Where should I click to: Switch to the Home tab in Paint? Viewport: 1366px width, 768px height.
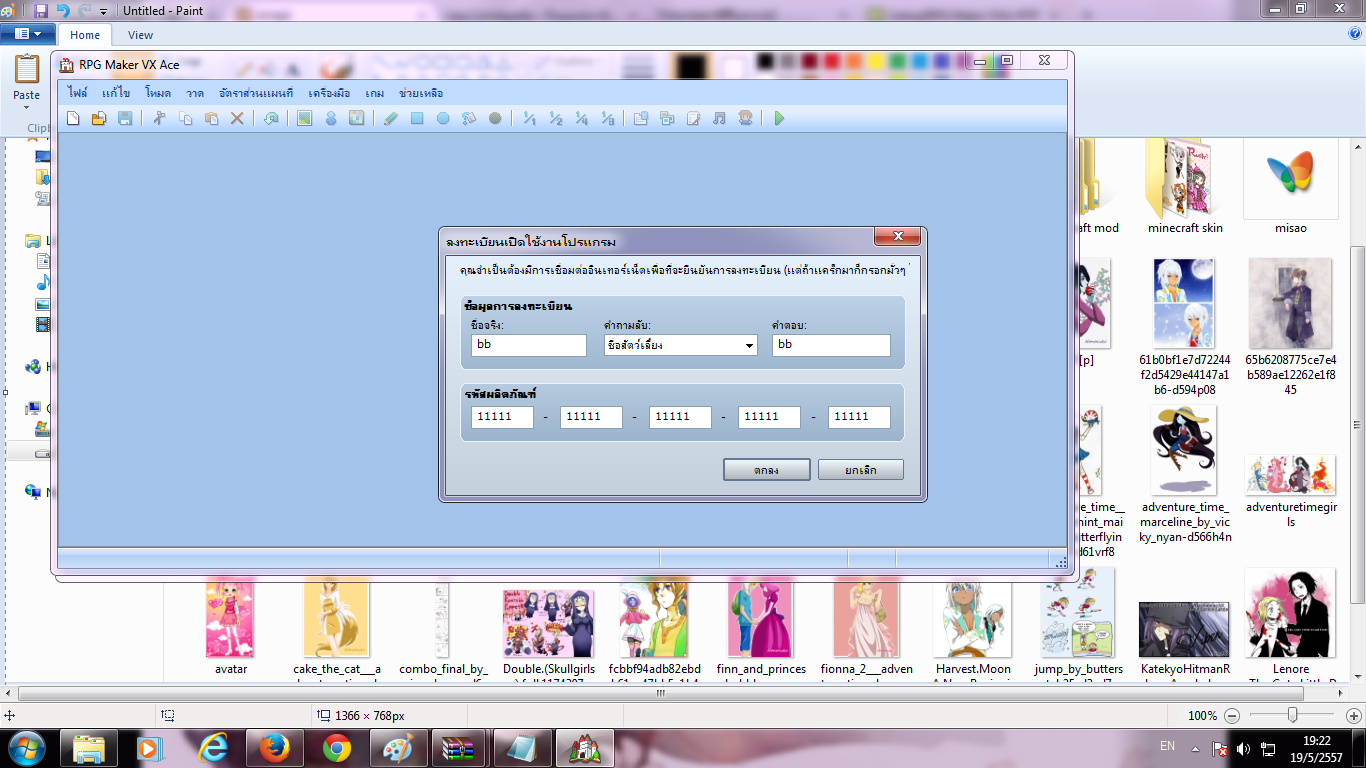[85, 35]
